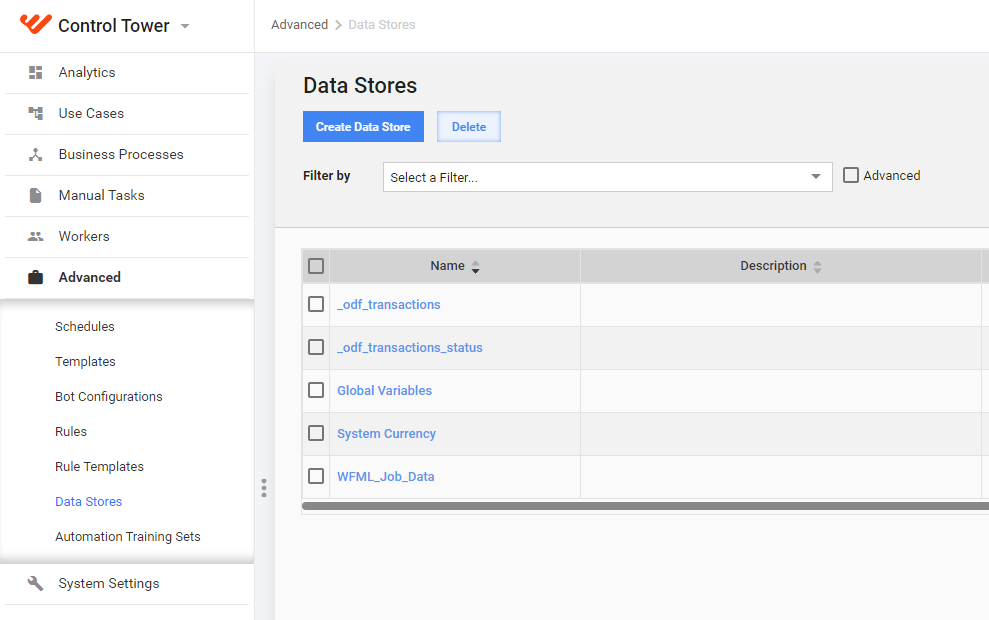Open the _odf_transactions_status data store

tap(410, 348)
